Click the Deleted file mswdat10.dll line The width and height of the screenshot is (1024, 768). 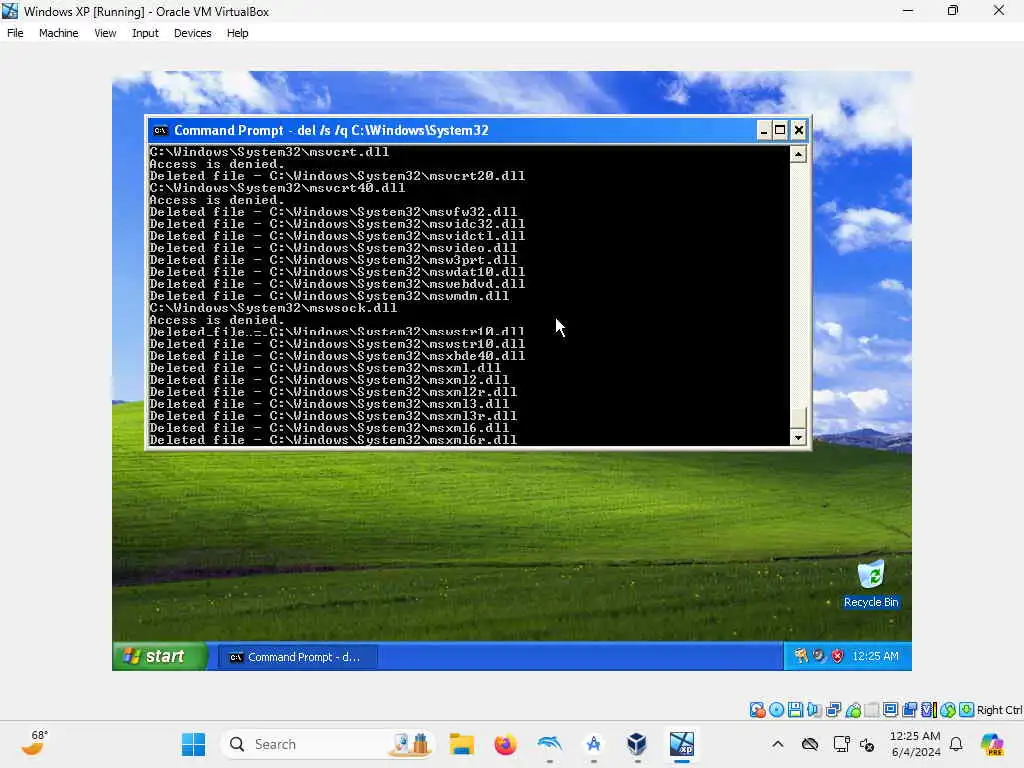point(337,272)
